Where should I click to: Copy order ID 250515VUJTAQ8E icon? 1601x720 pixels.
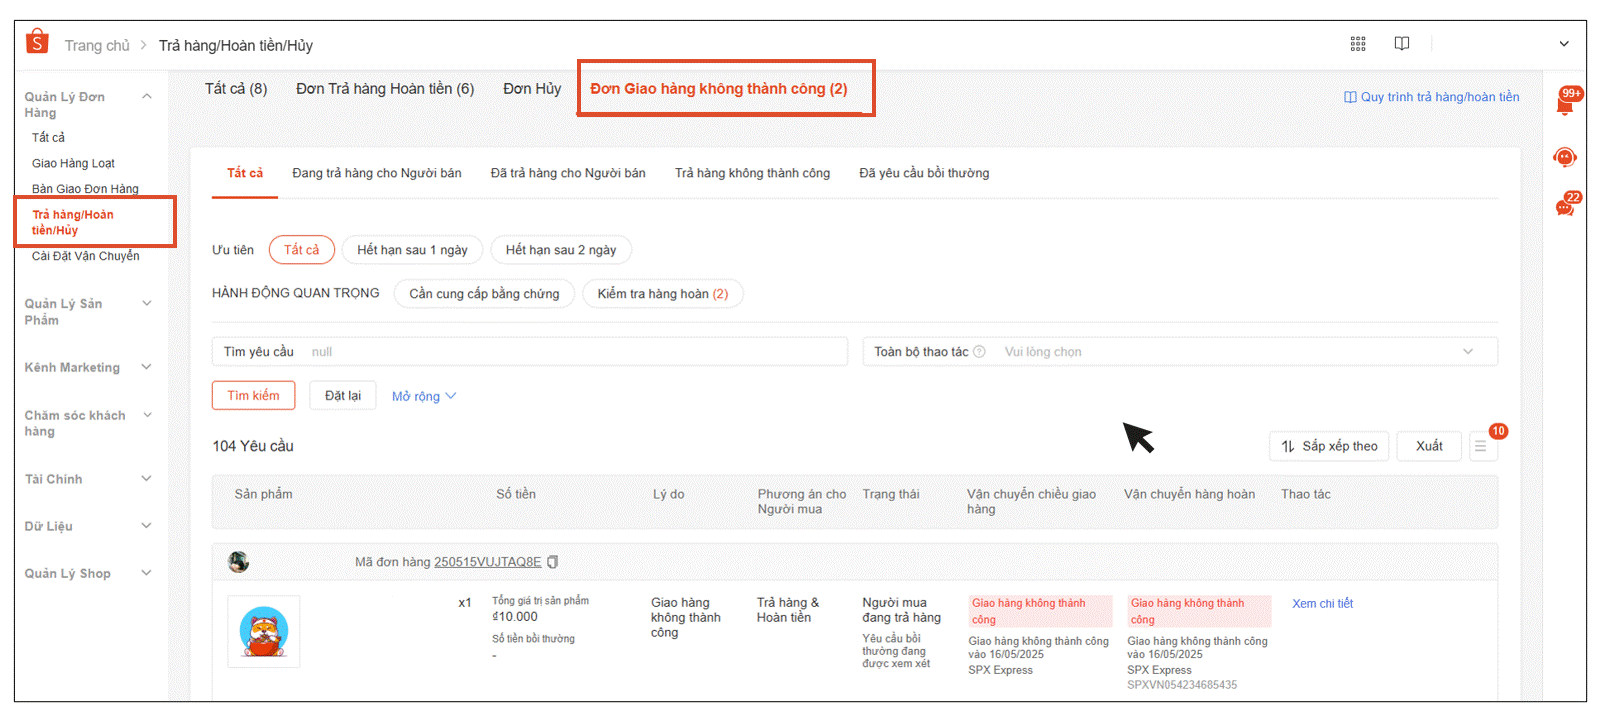tap(553, 562)
